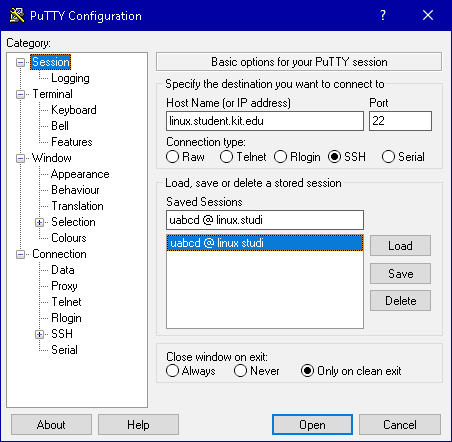
Task: Click in the Host Name field
Action: 265,121
